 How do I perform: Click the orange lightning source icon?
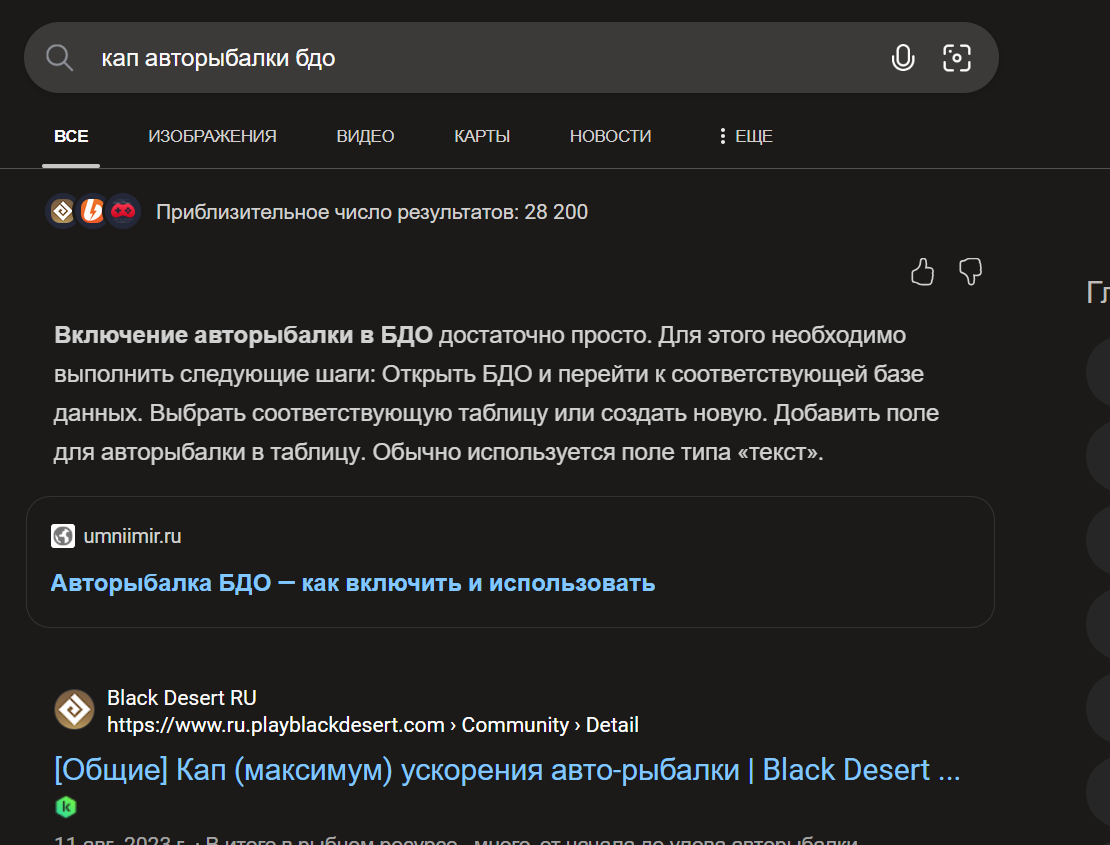click(x=93, y=211)
